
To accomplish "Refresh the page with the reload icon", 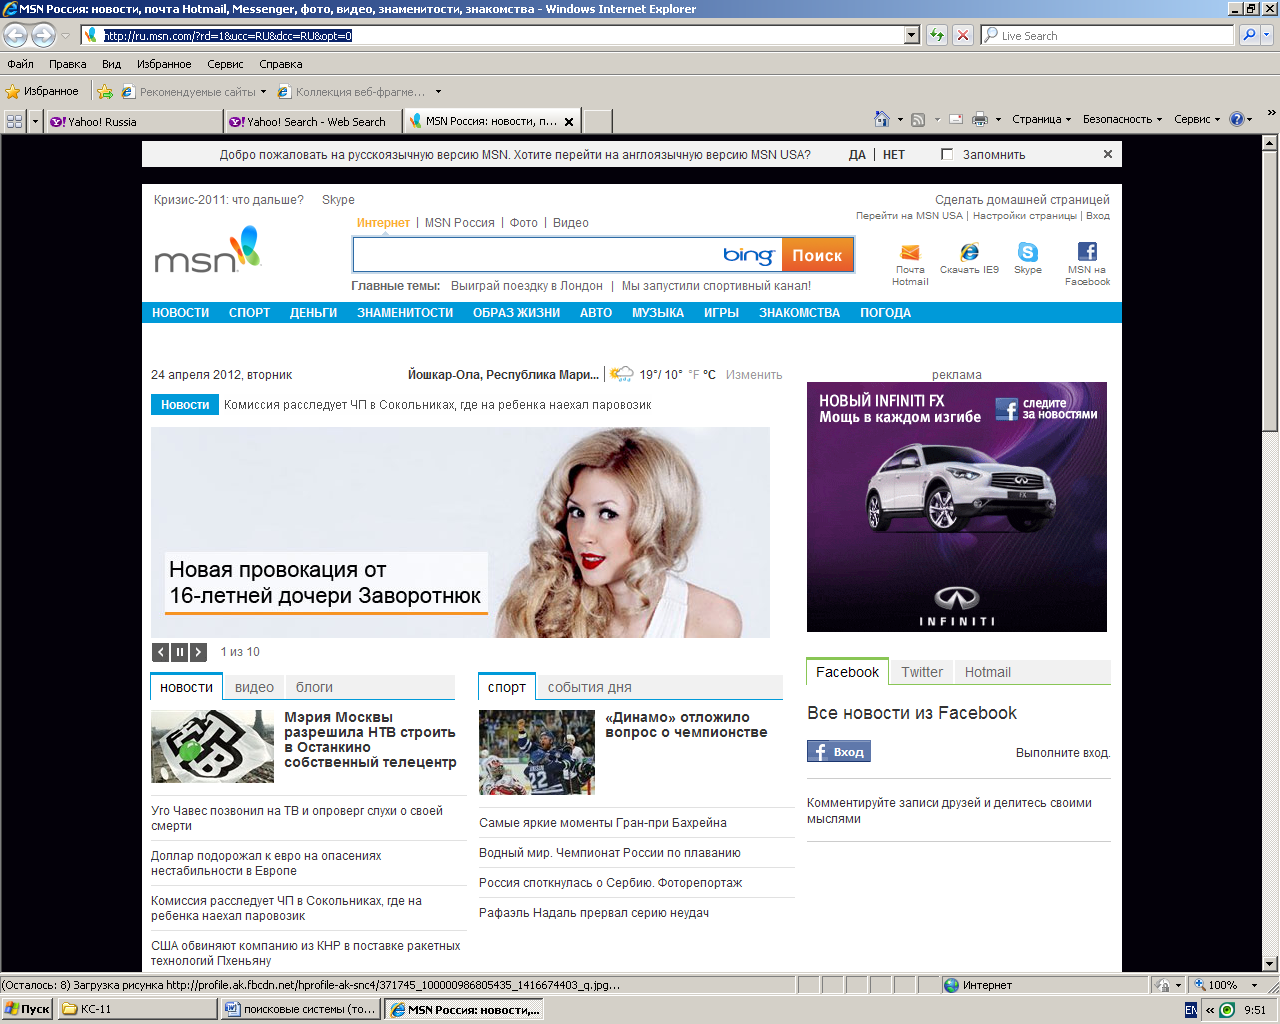I will click(x=937, y=35).
